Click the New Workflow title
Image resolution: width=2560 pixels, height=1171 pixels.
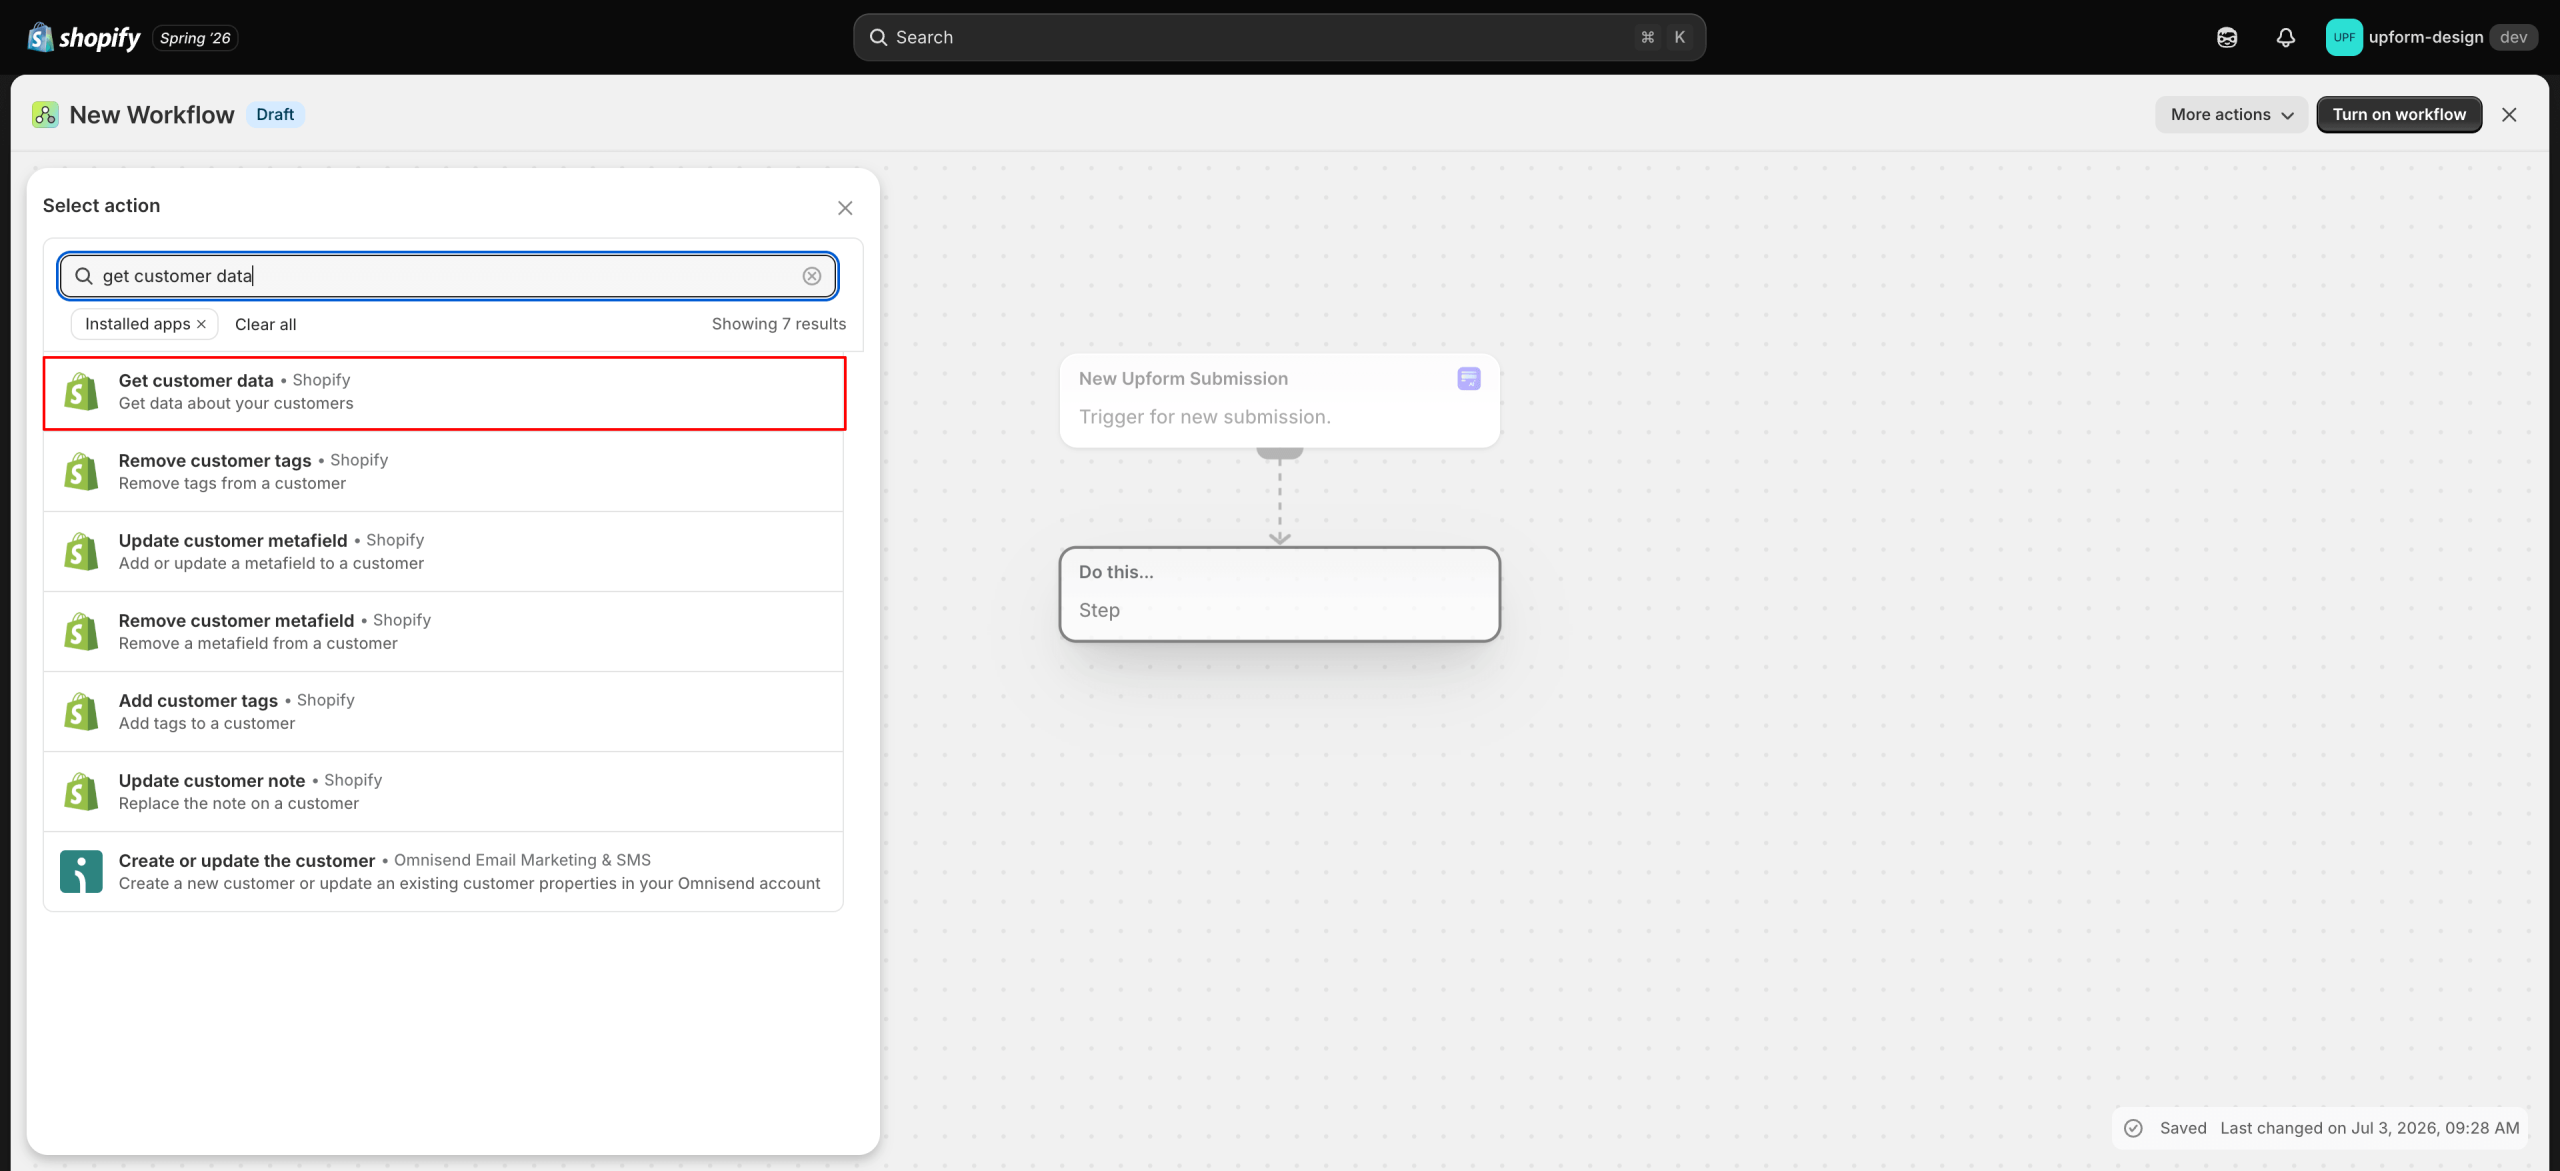152,115
